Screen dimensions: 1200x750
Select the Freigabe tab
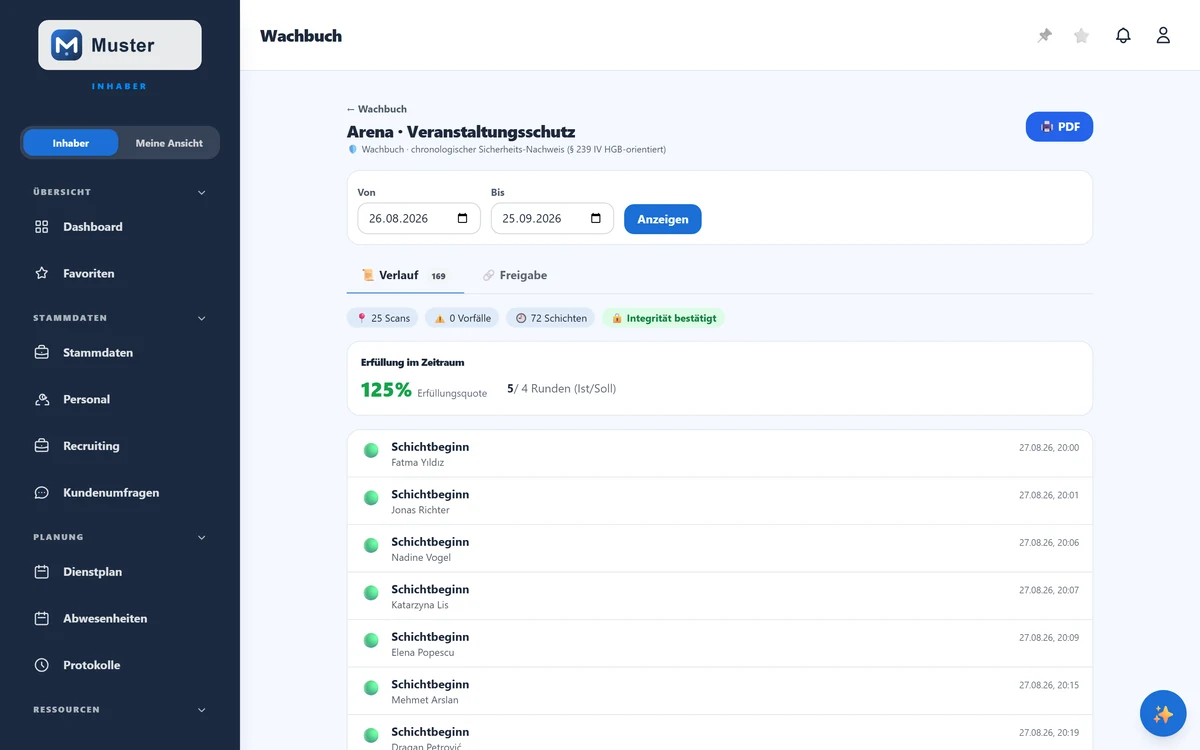point(515,275)
